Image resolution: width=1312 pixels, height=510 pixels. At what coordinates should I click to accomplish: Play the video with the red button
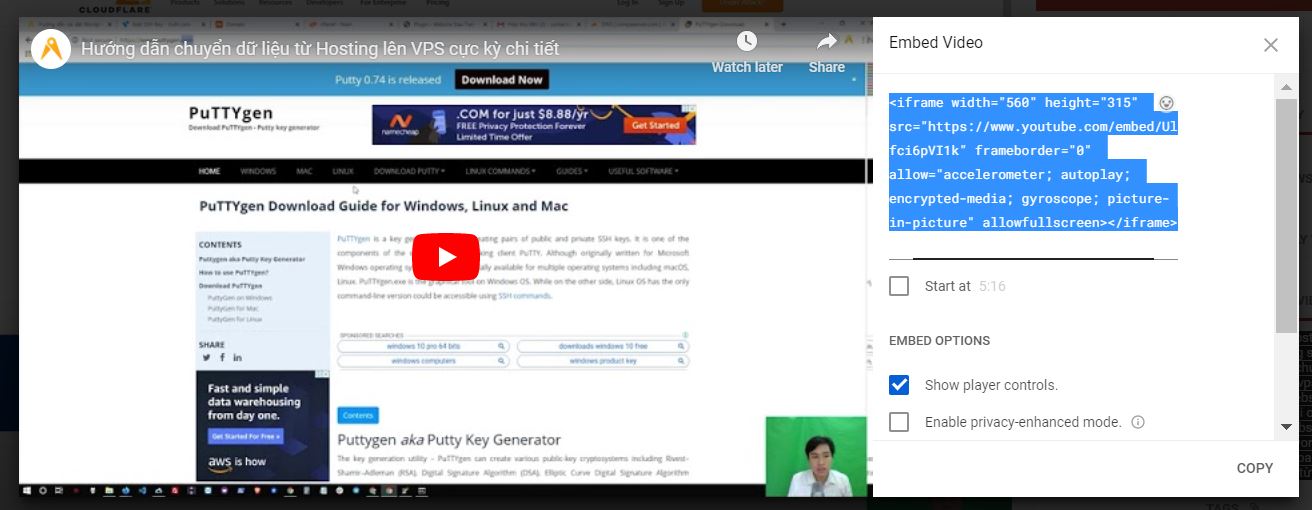pyautogui.click(x=445, y=257)
